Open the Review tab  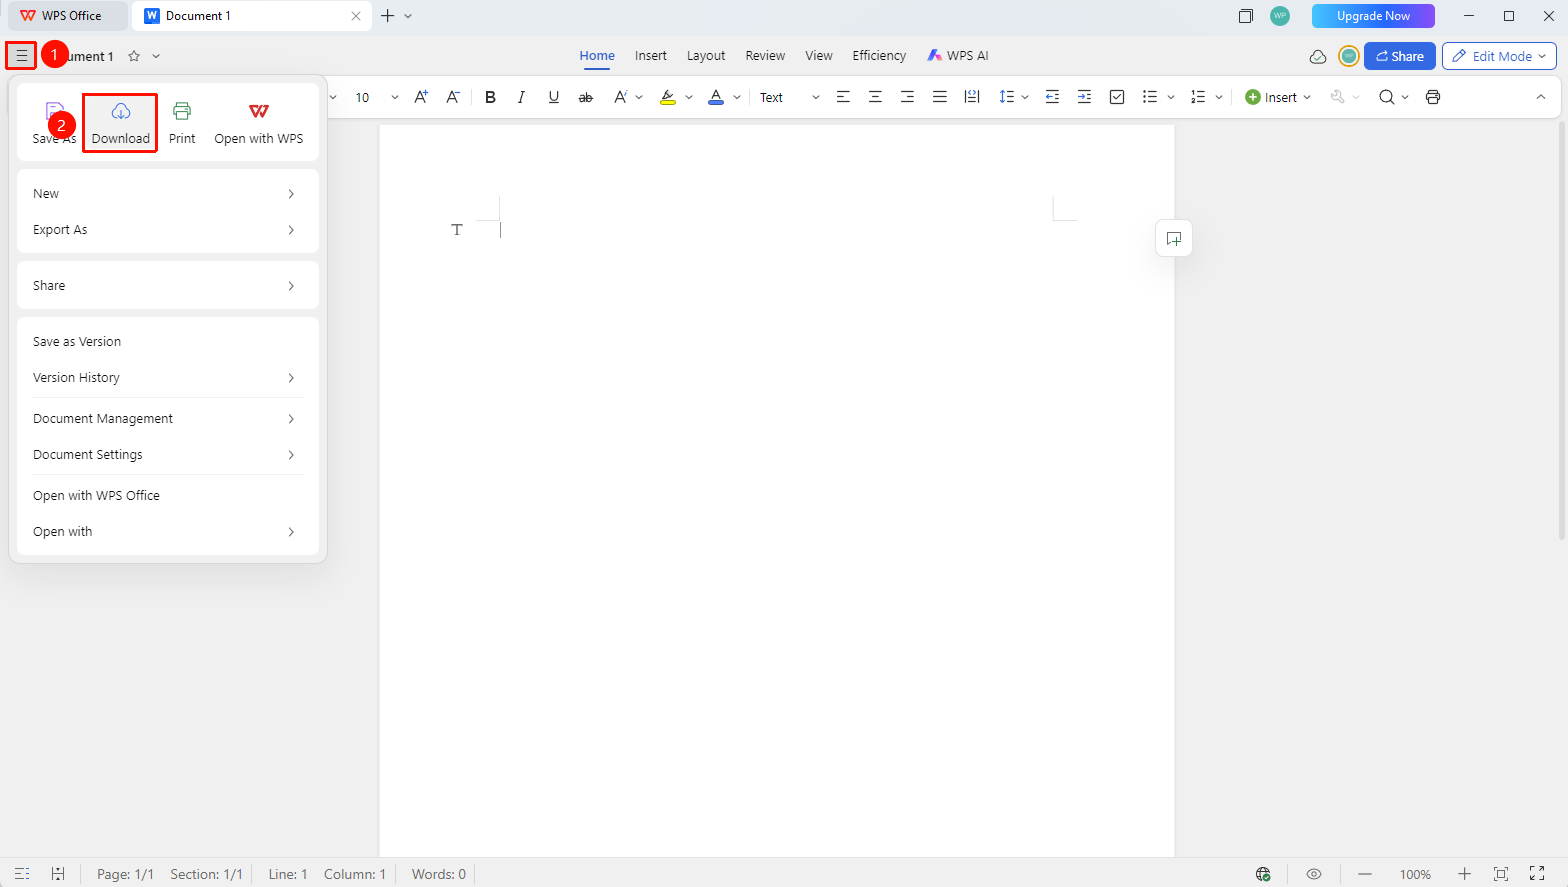[x=765, y=56]
